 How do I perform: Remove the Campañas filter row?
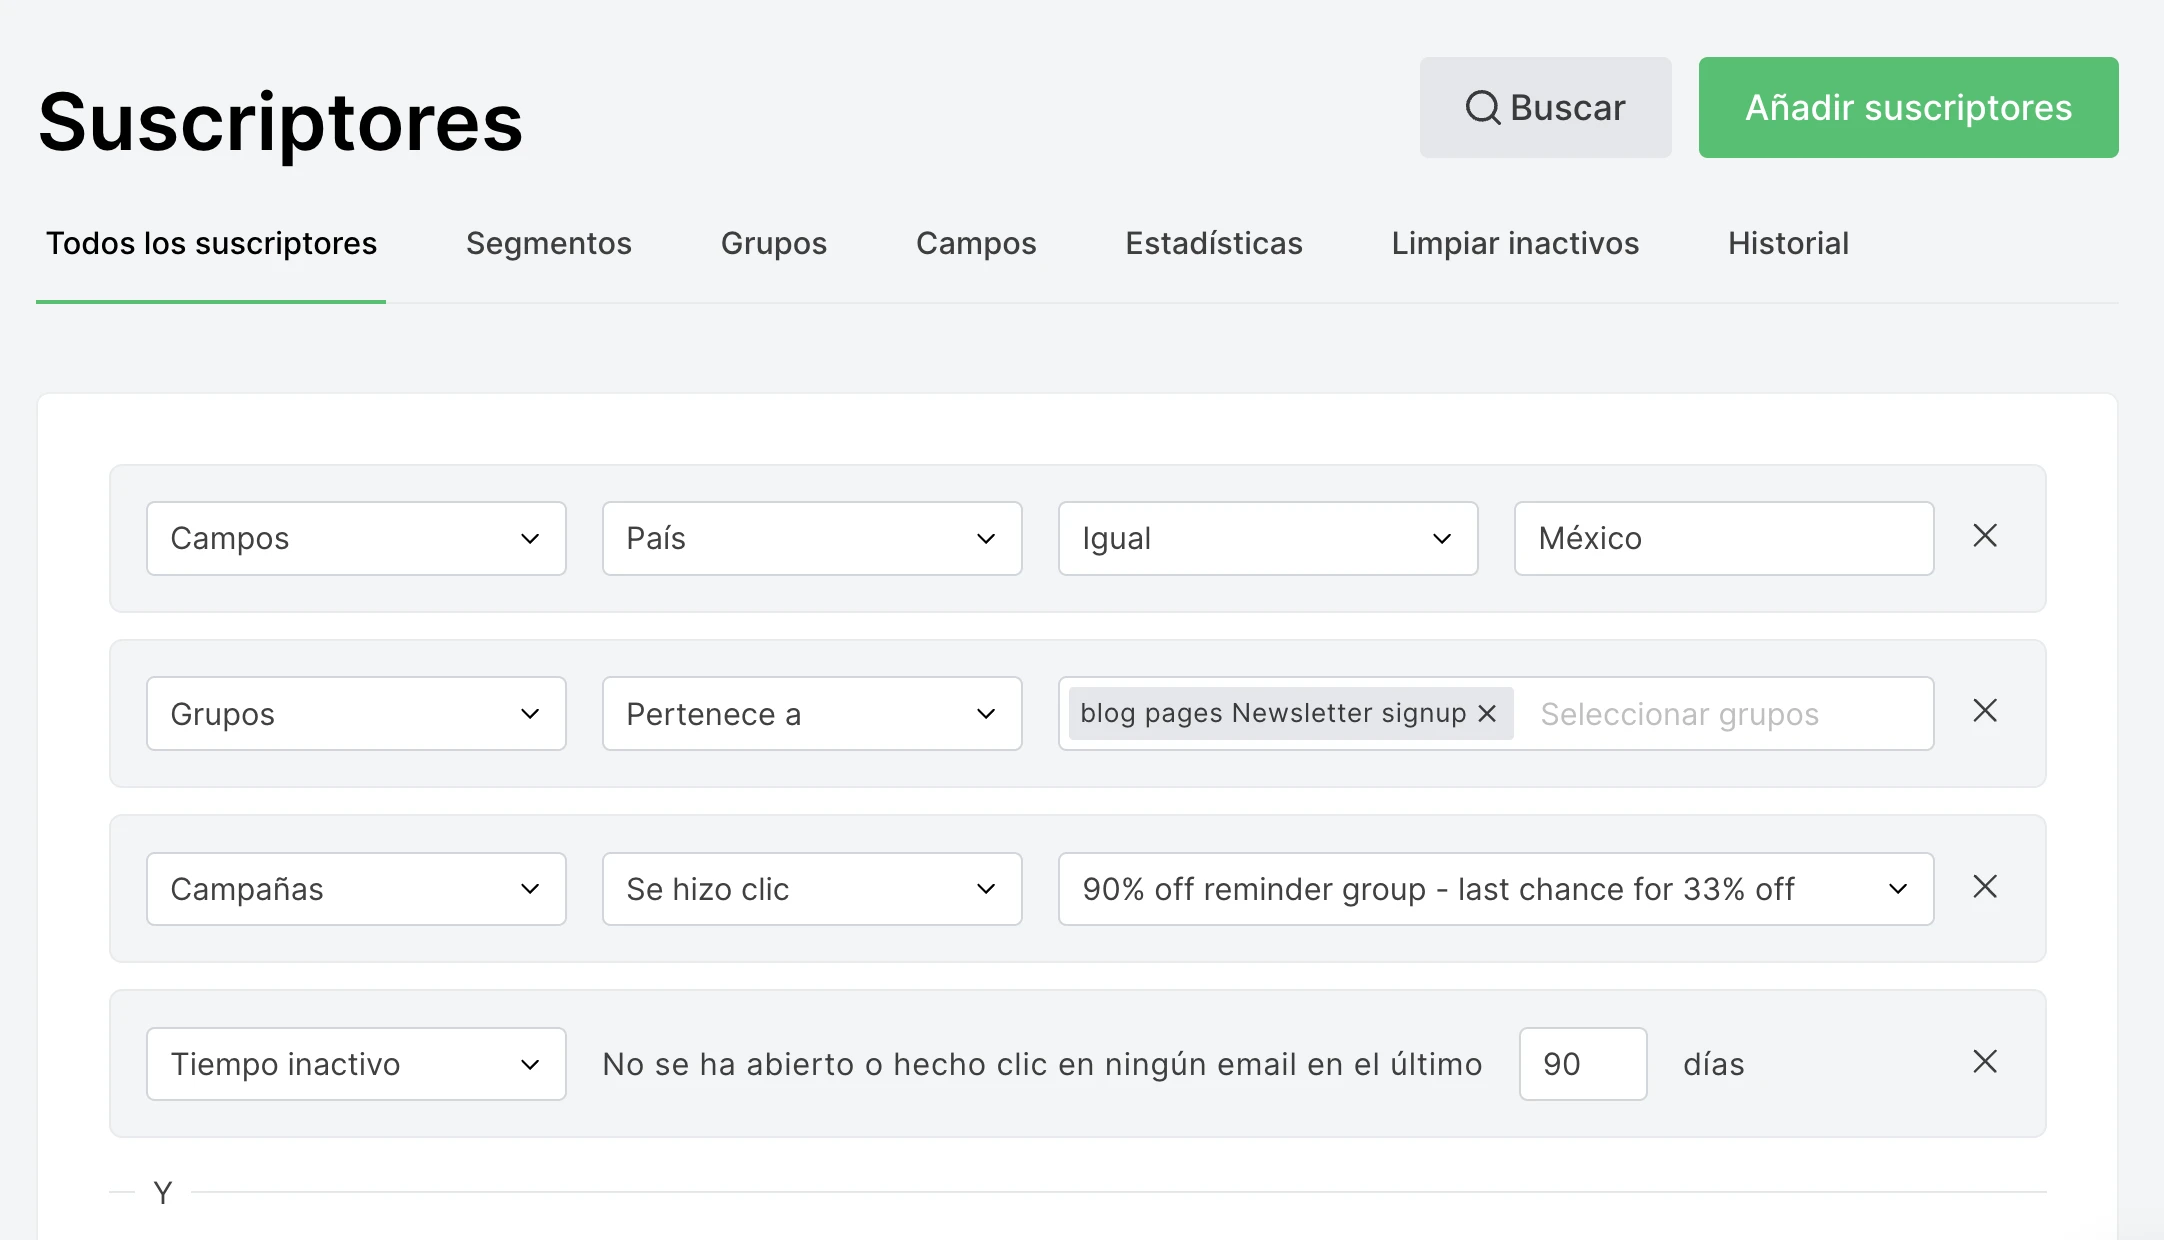[x=1984, y=887]
